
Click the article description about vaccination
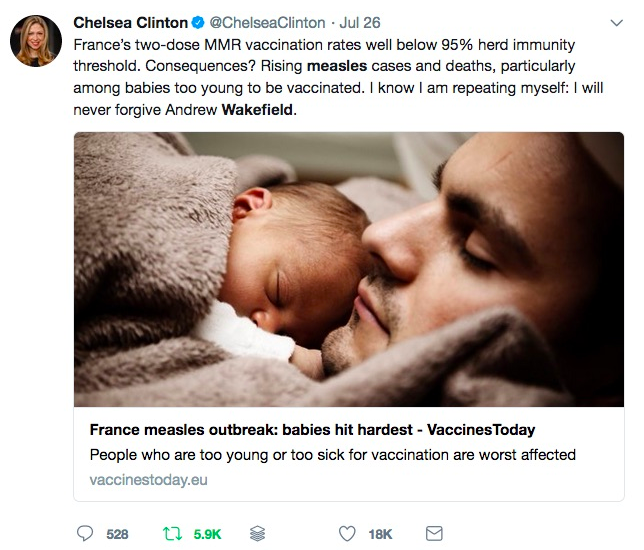point(332,455)
